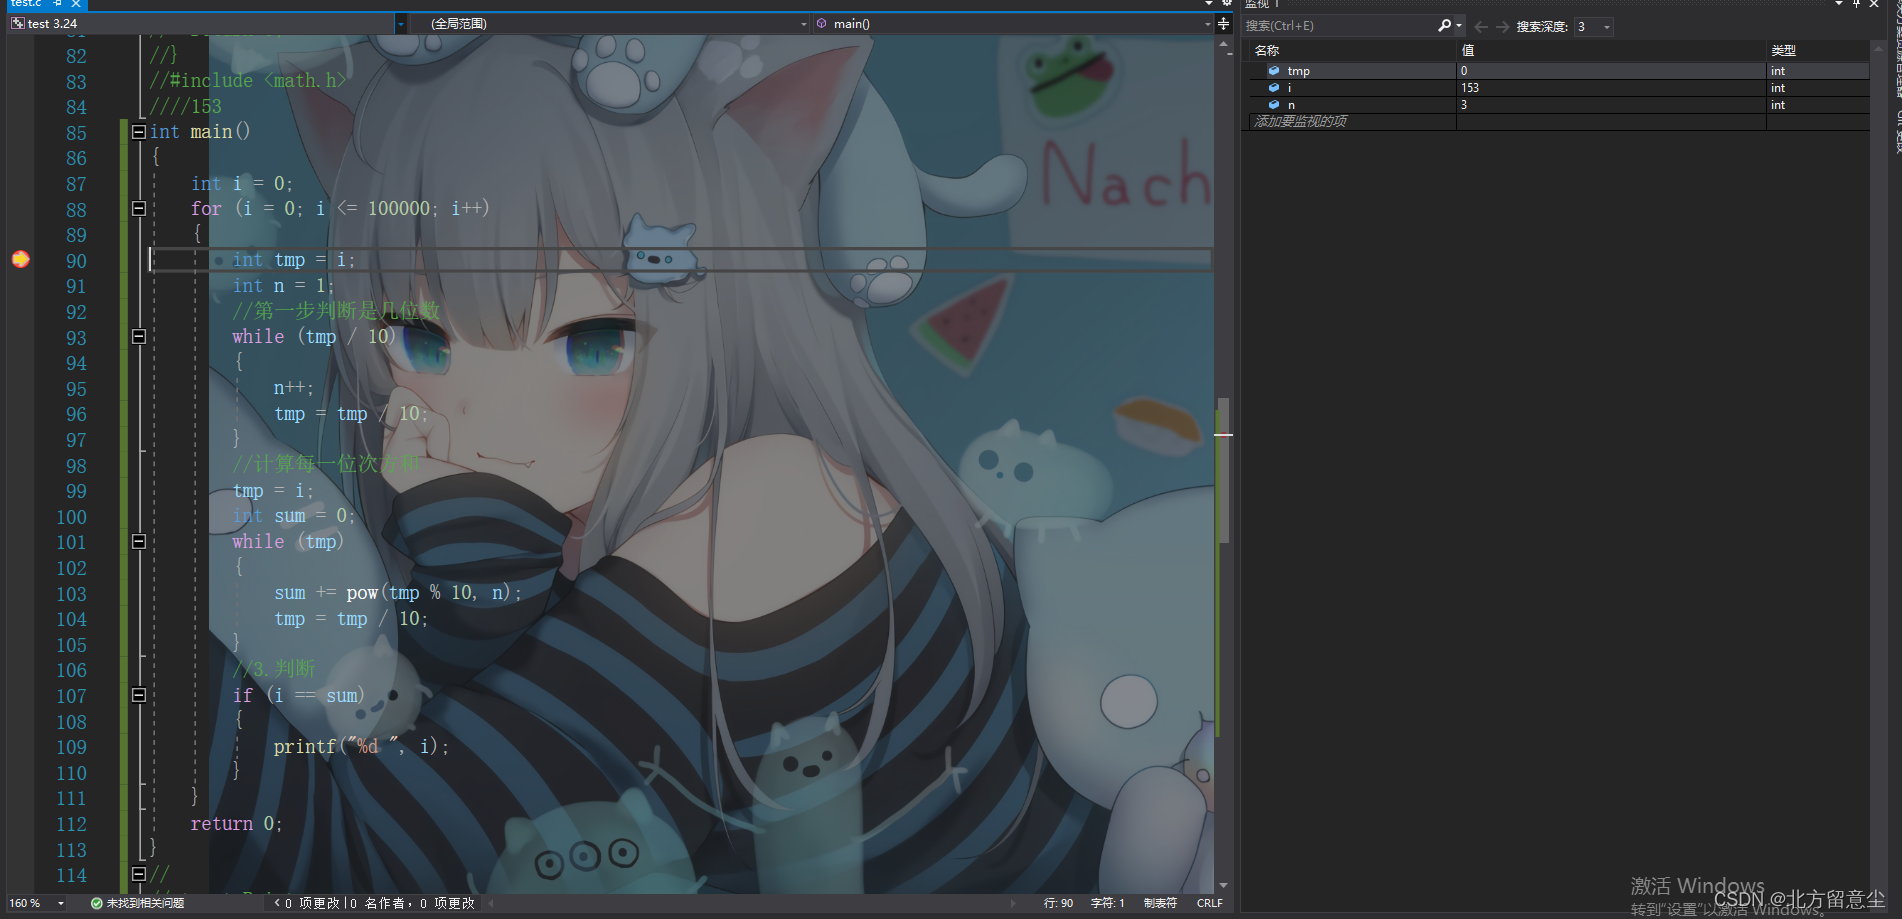Click the editor vertical scrollbar thumb
The image size is (1902, 919).
point(1223,470)
